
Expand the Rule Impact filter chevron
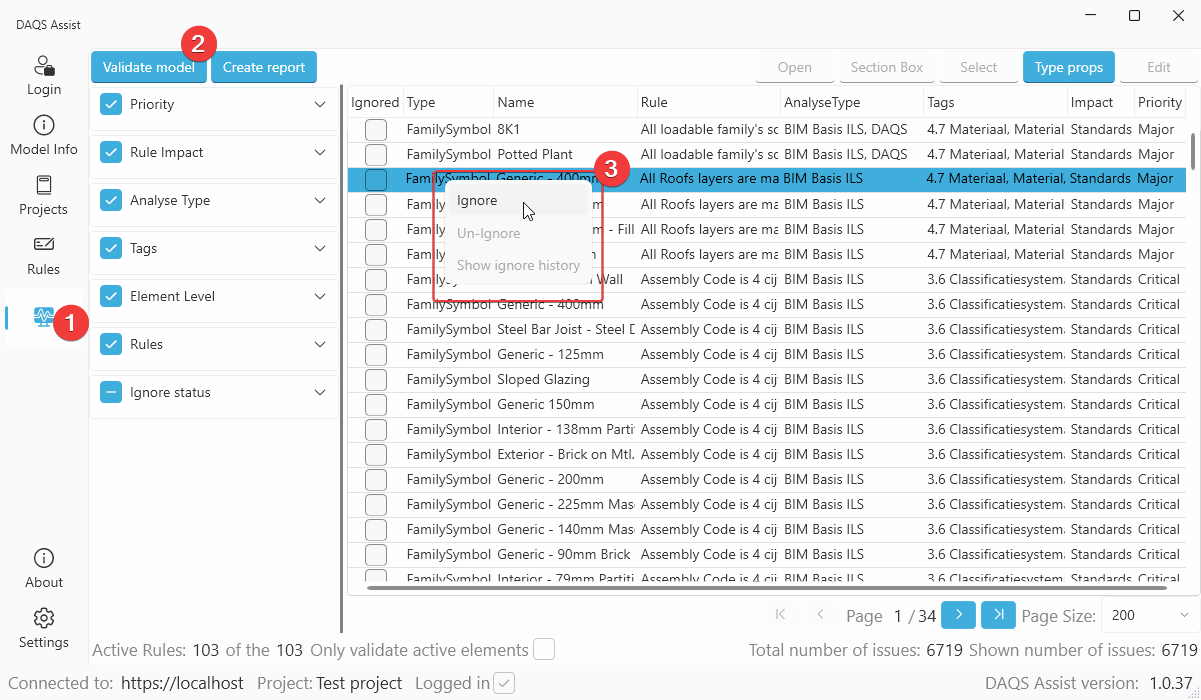320,152
